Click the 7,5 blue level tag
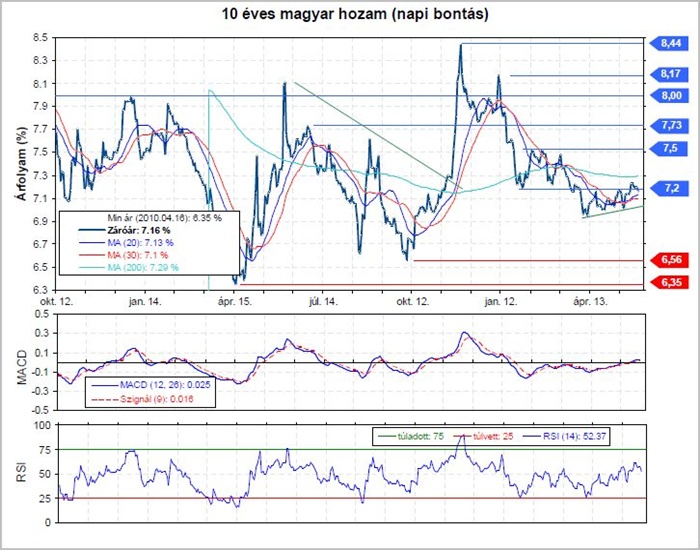 pyautogui.click(x=670, y=148)
